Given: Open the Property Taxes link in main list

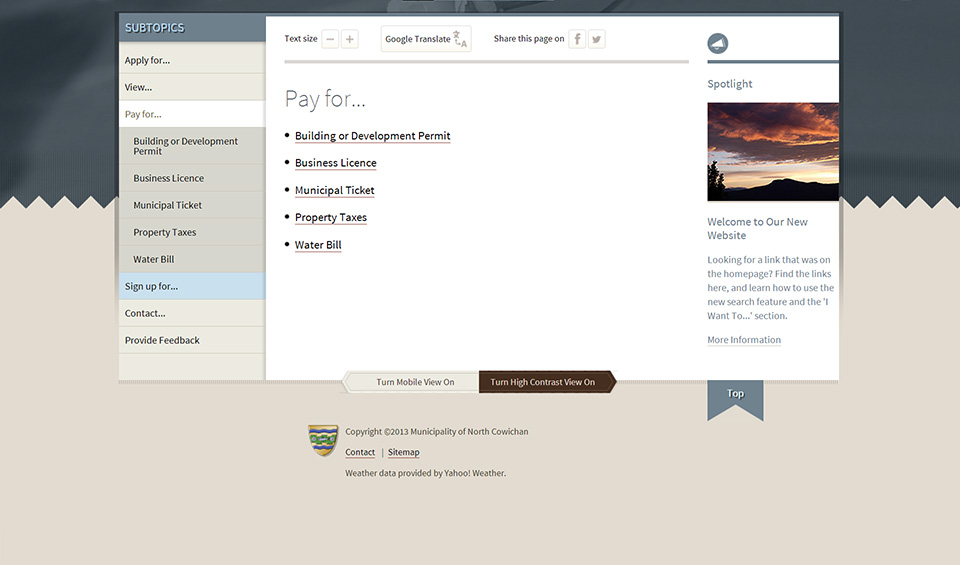Looking at the screenshot, I should click(331, 217).
